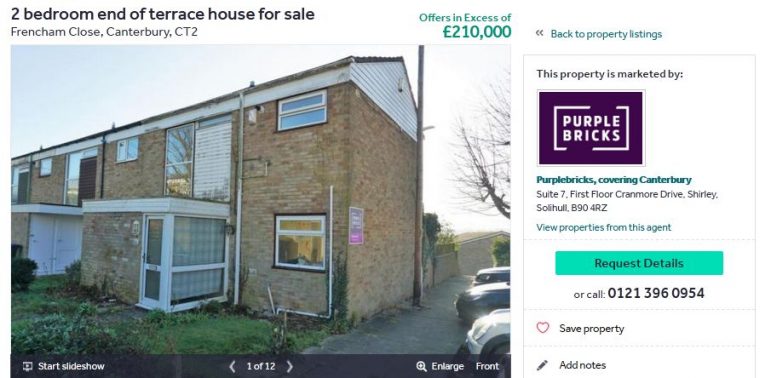Select the Save property text
This screenshot has width=771, height=378.
click(x=592, y=328)
